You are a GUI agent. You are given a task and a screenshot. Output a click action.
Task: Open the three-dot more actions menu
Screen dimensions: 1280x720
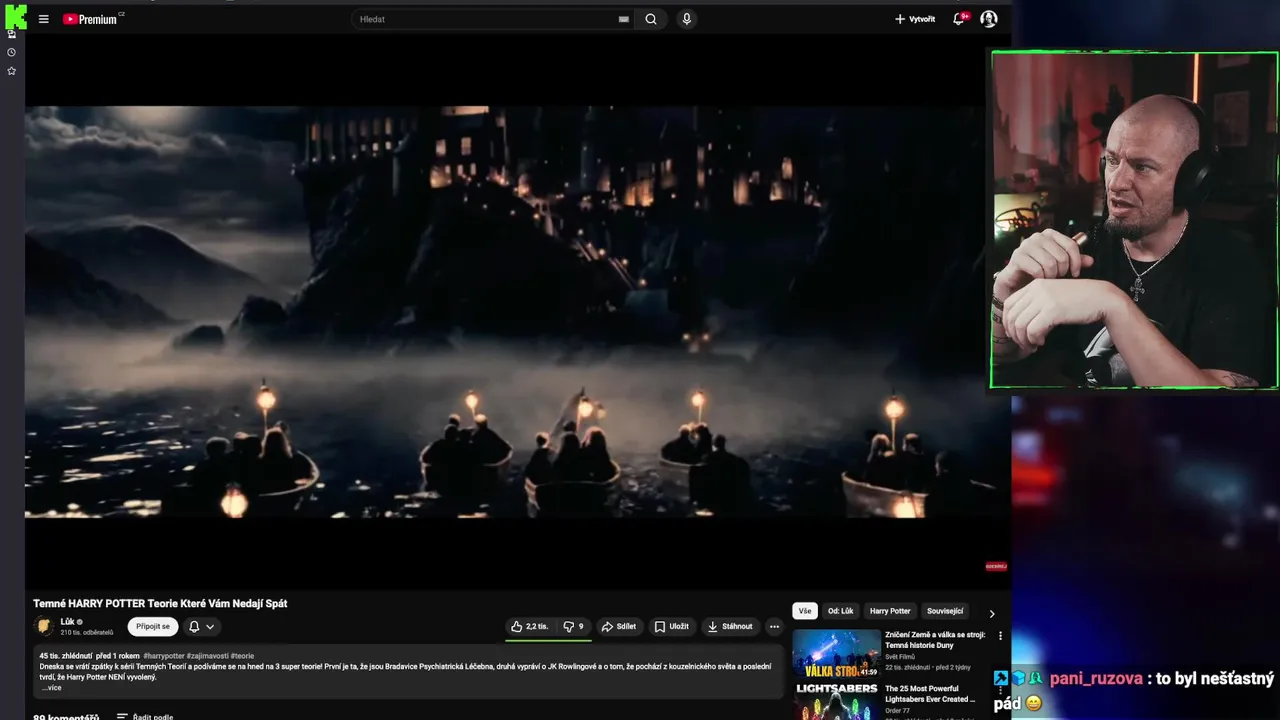[x=774, y=627]
